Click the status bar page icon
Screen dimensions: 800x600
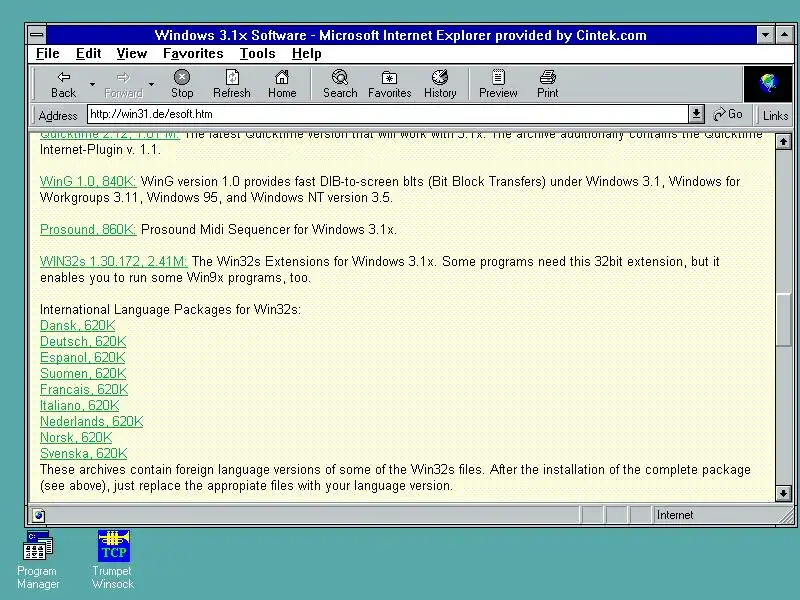tap(38, 515)
